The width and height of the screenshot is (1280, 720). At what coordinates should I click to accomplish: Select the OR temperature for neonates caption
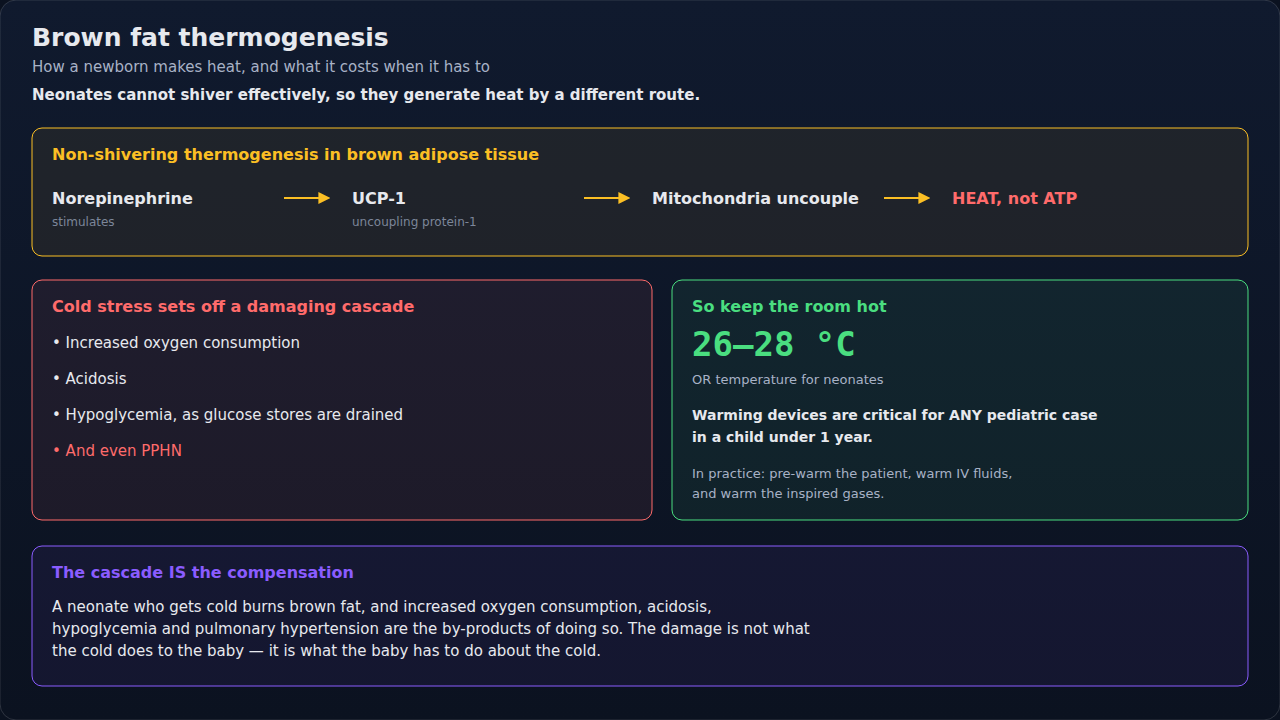[787, 380]
